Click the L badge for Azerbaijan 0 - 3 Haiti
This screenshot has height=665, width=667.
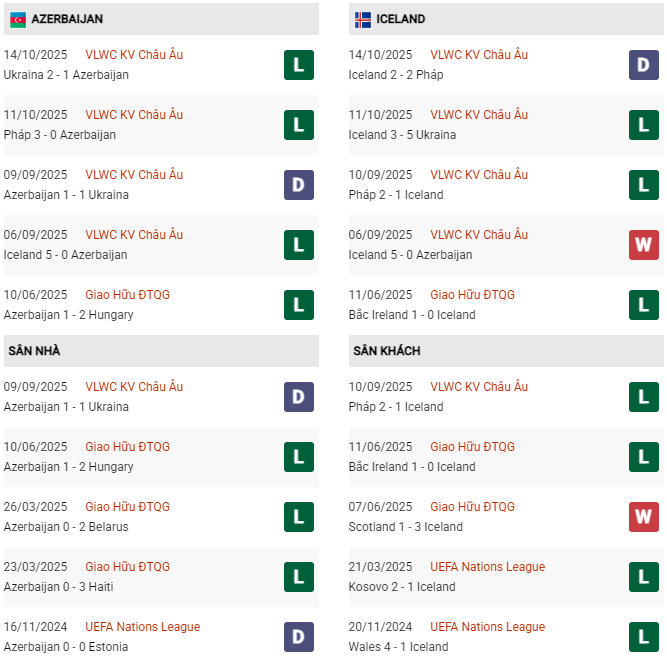click(x=298, y=577)
